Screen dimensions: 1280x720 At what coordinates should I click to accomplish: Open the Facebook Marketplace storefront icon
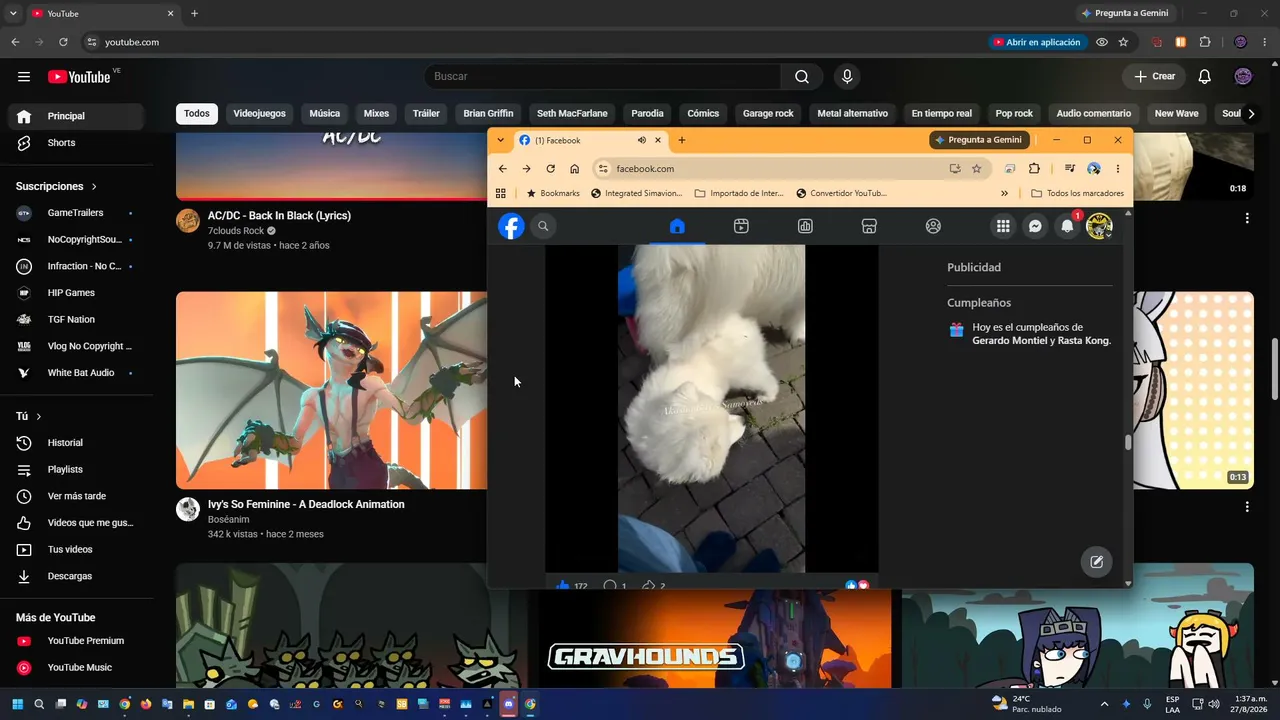click(x=869, y=226)
